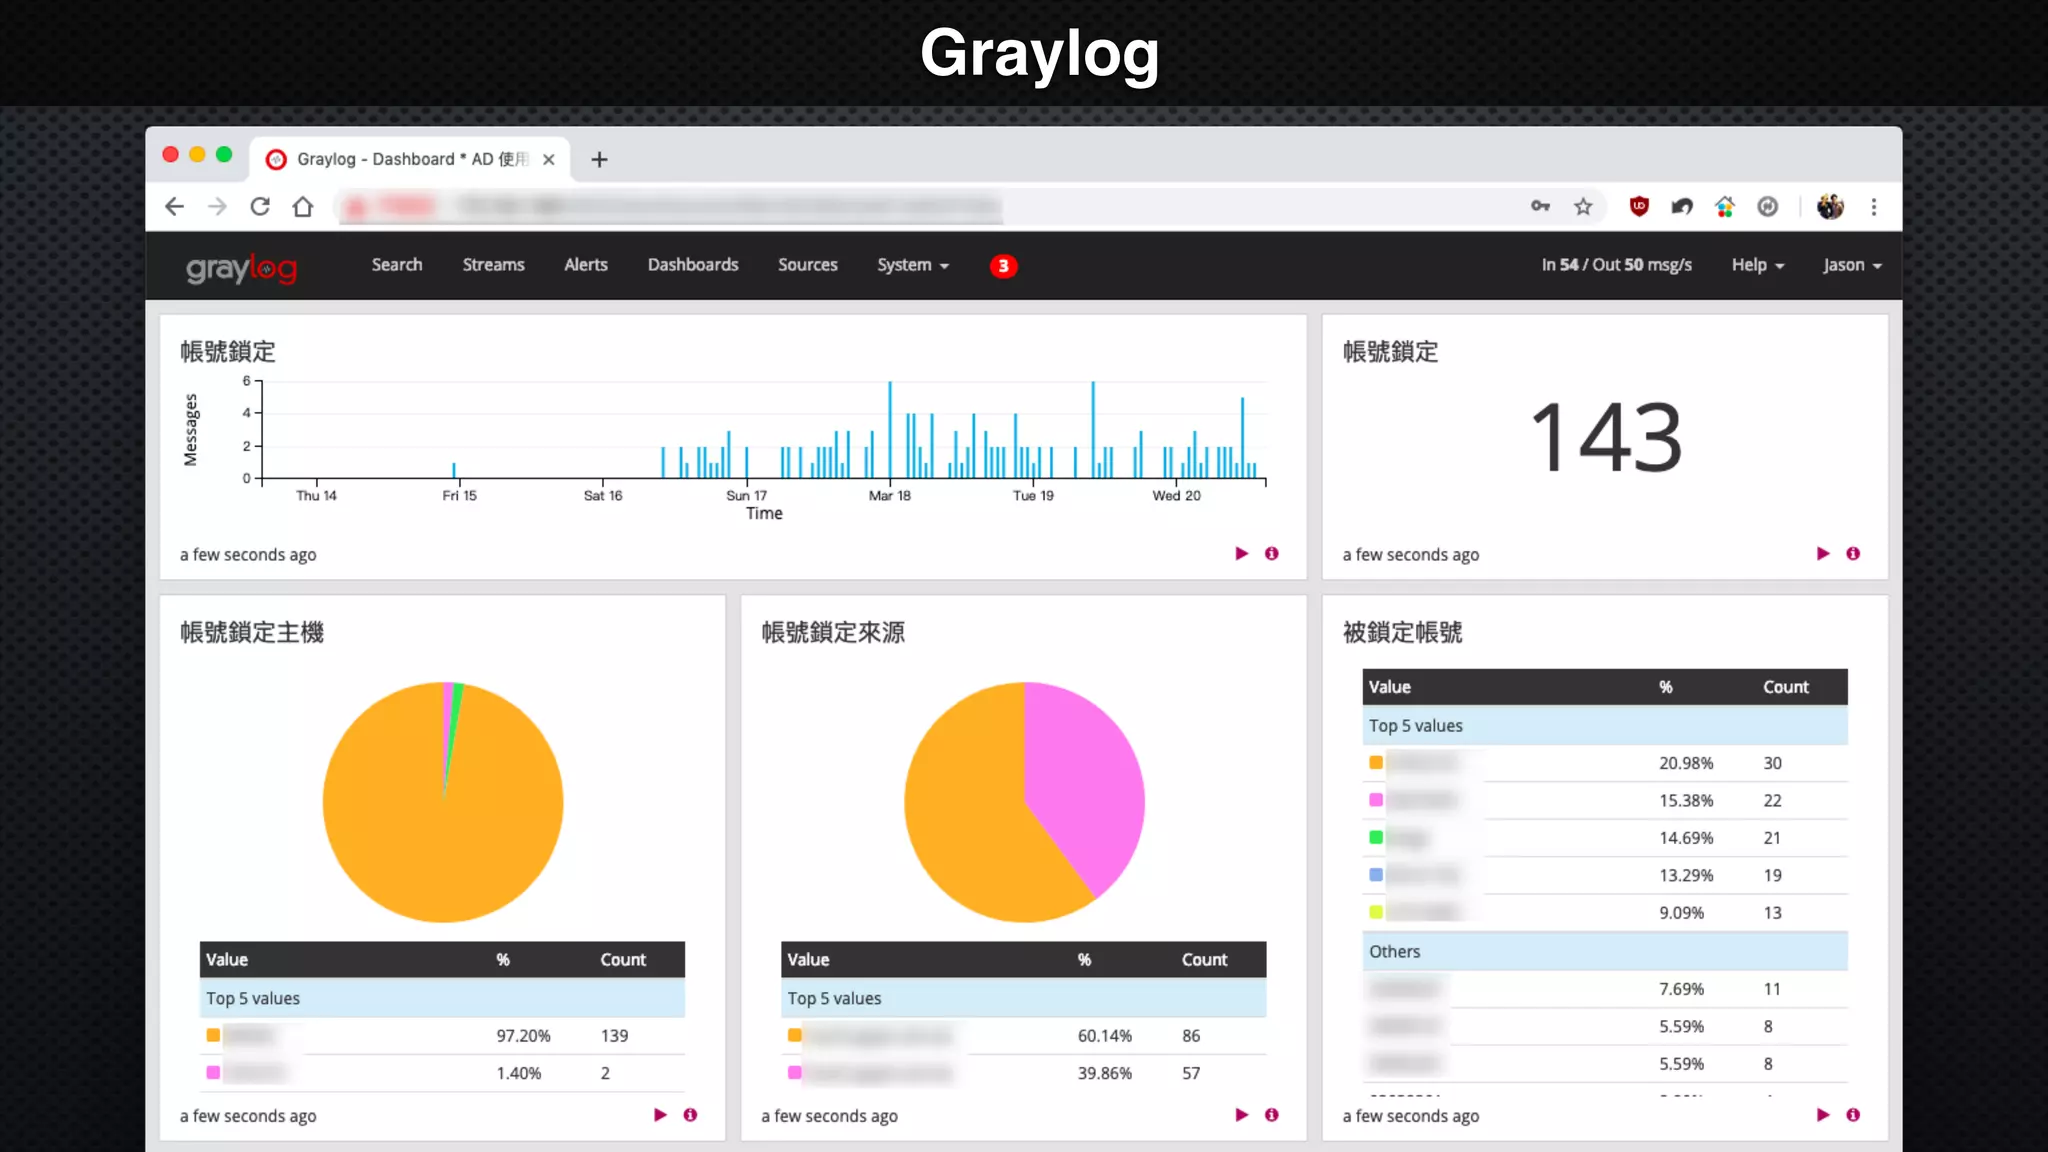The height and width of the screenshot is (1152, 2048).
Task: Open the Sources page
Action: pyautogui.click(x=808, y=265)
